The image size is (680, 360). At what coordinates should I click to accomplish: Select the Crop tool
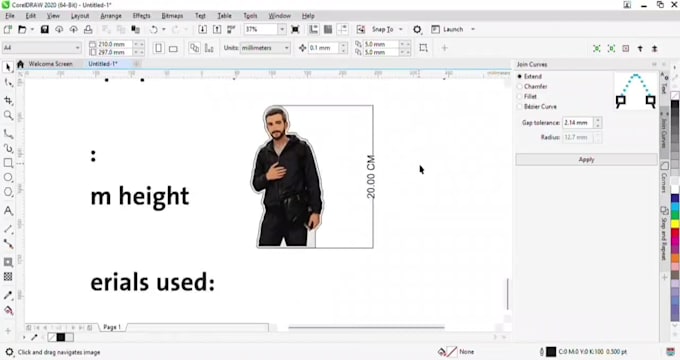pyautogui.click(x=8, y=100)
